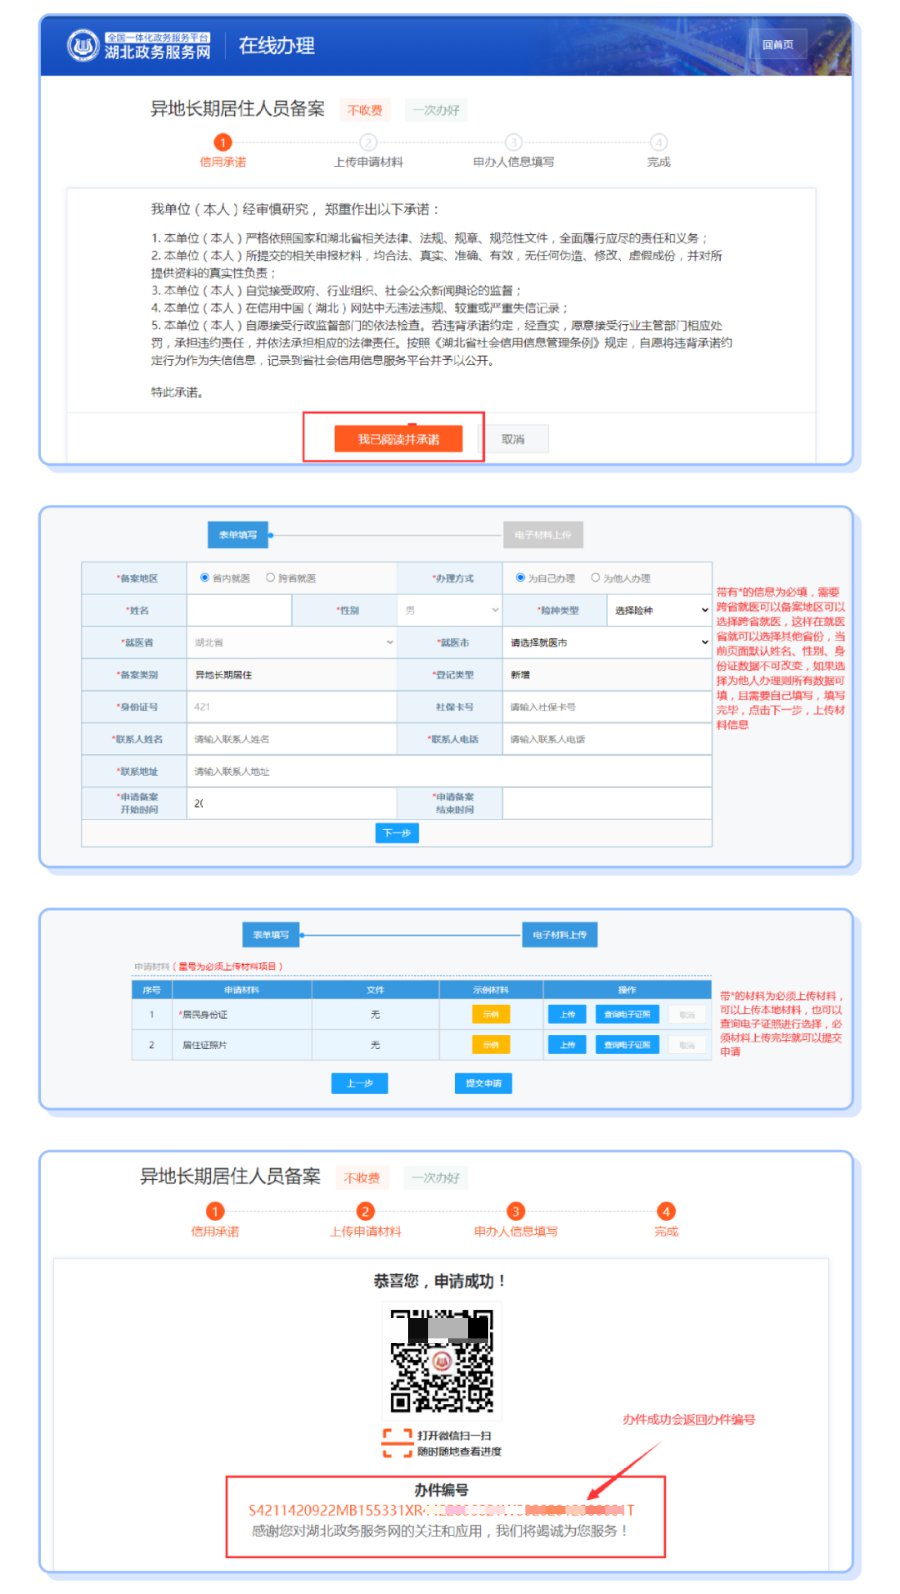Open the 性别 dropdown showing 男
The image size is (900, 1594).
[x=449, y=610]
